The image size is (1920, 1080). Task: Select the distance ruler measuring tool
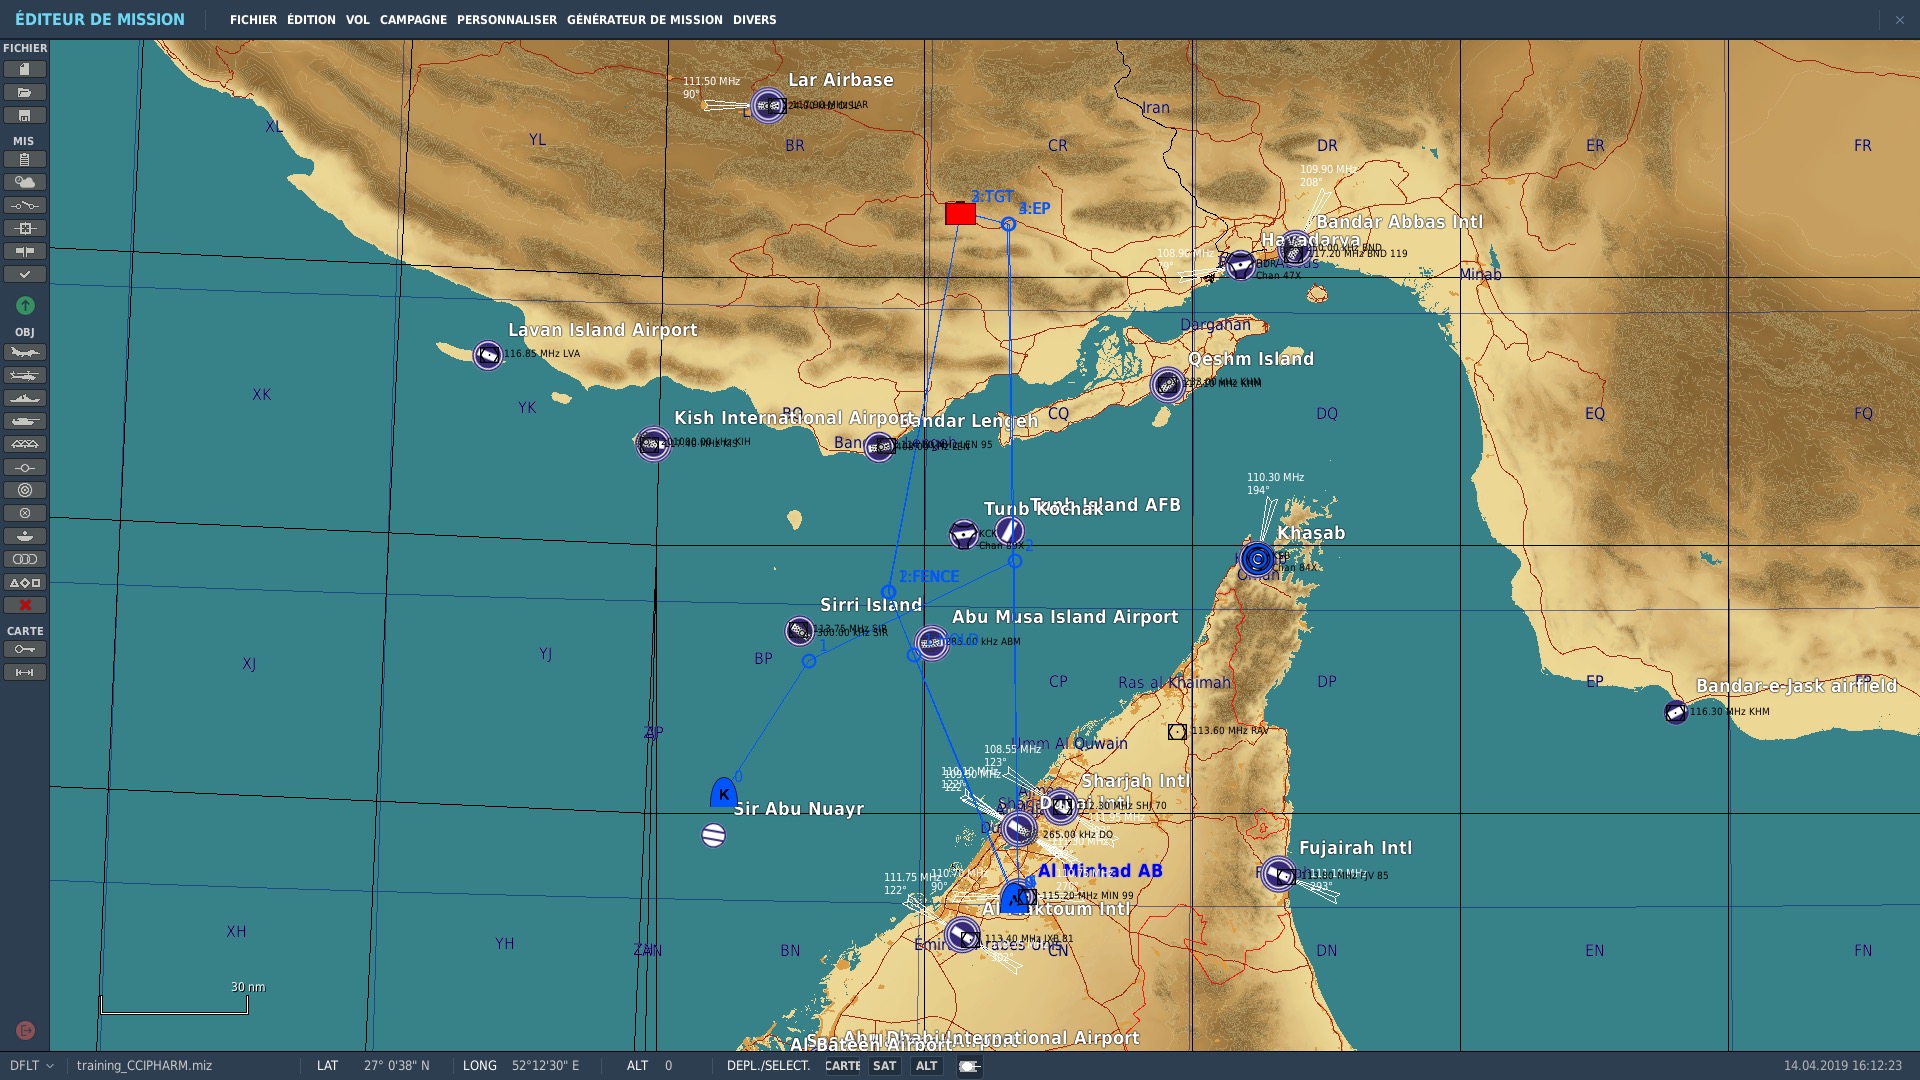coord(25,672)
